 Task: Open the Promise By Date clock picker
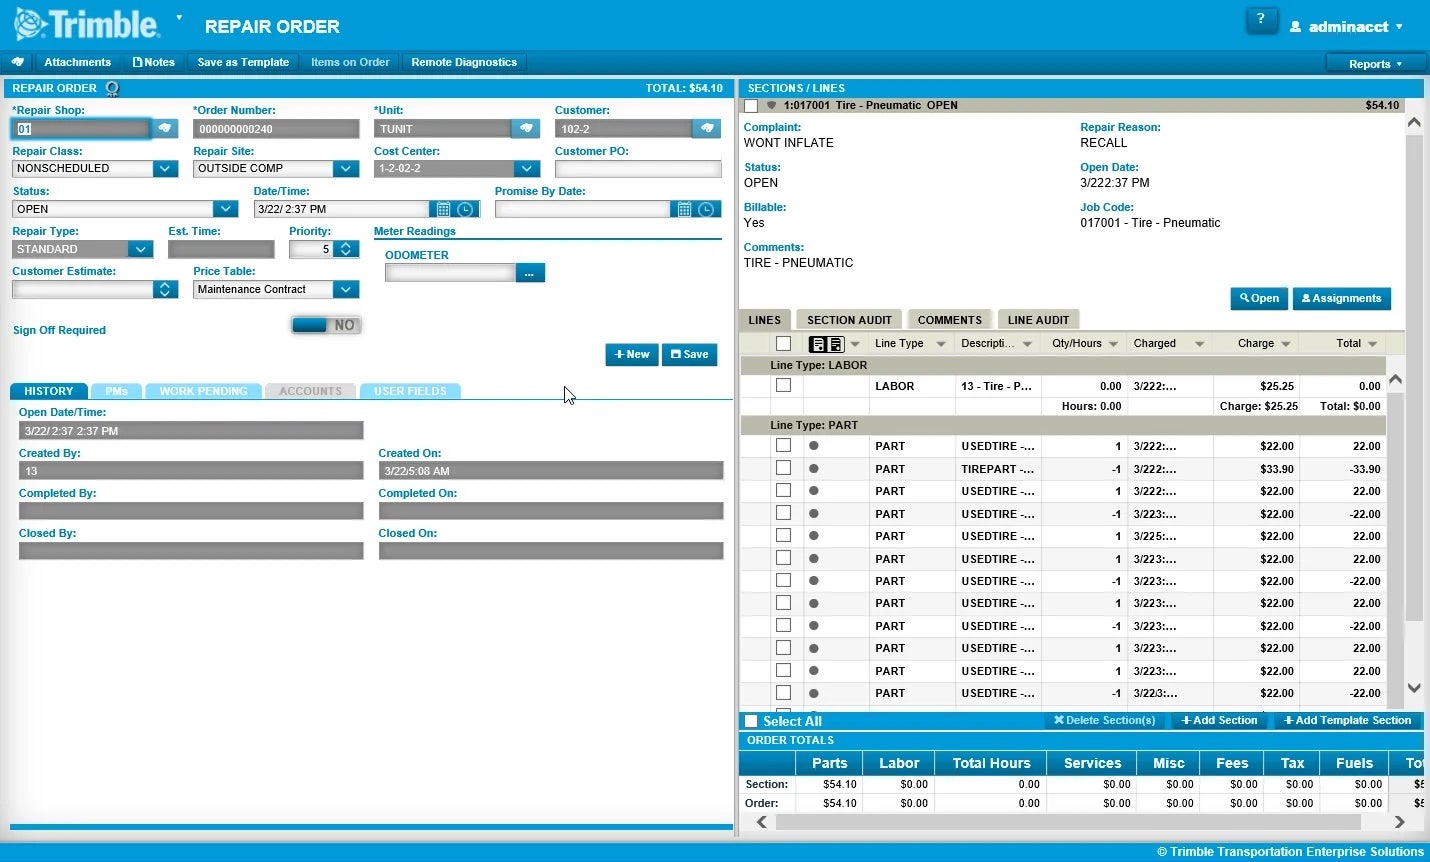706,209
